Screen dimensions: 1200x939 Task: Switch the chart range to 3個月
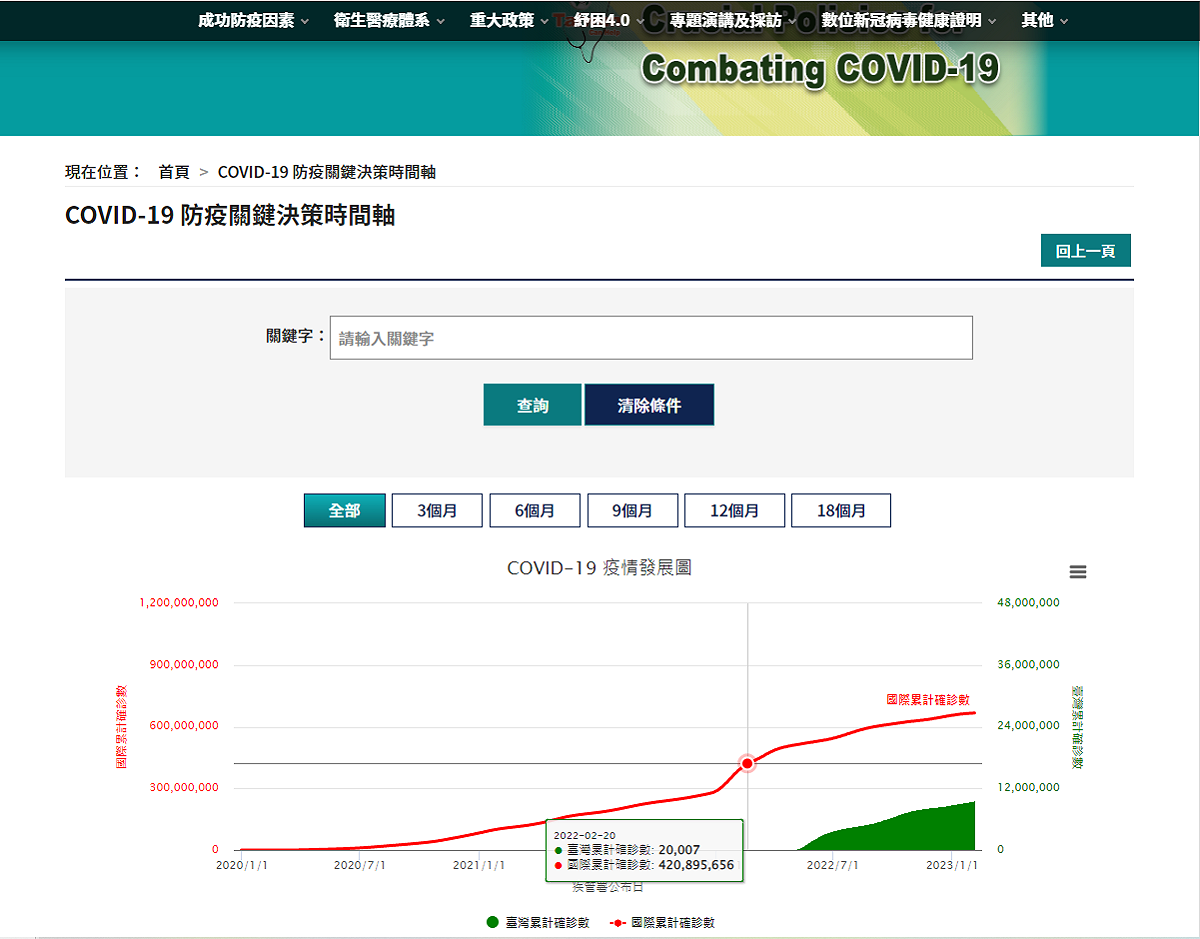[438, 510]
